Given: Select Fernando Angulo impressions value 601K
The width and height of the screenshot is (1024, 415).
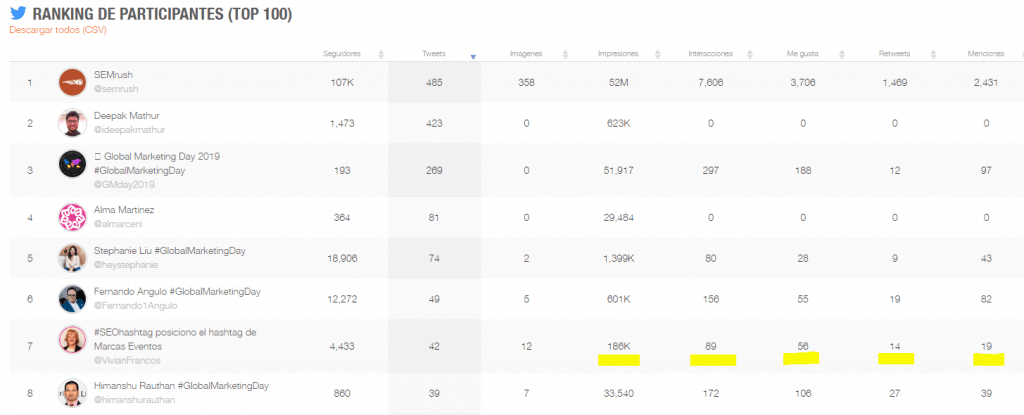Looking at the screenshot, I should click(618, 299).
